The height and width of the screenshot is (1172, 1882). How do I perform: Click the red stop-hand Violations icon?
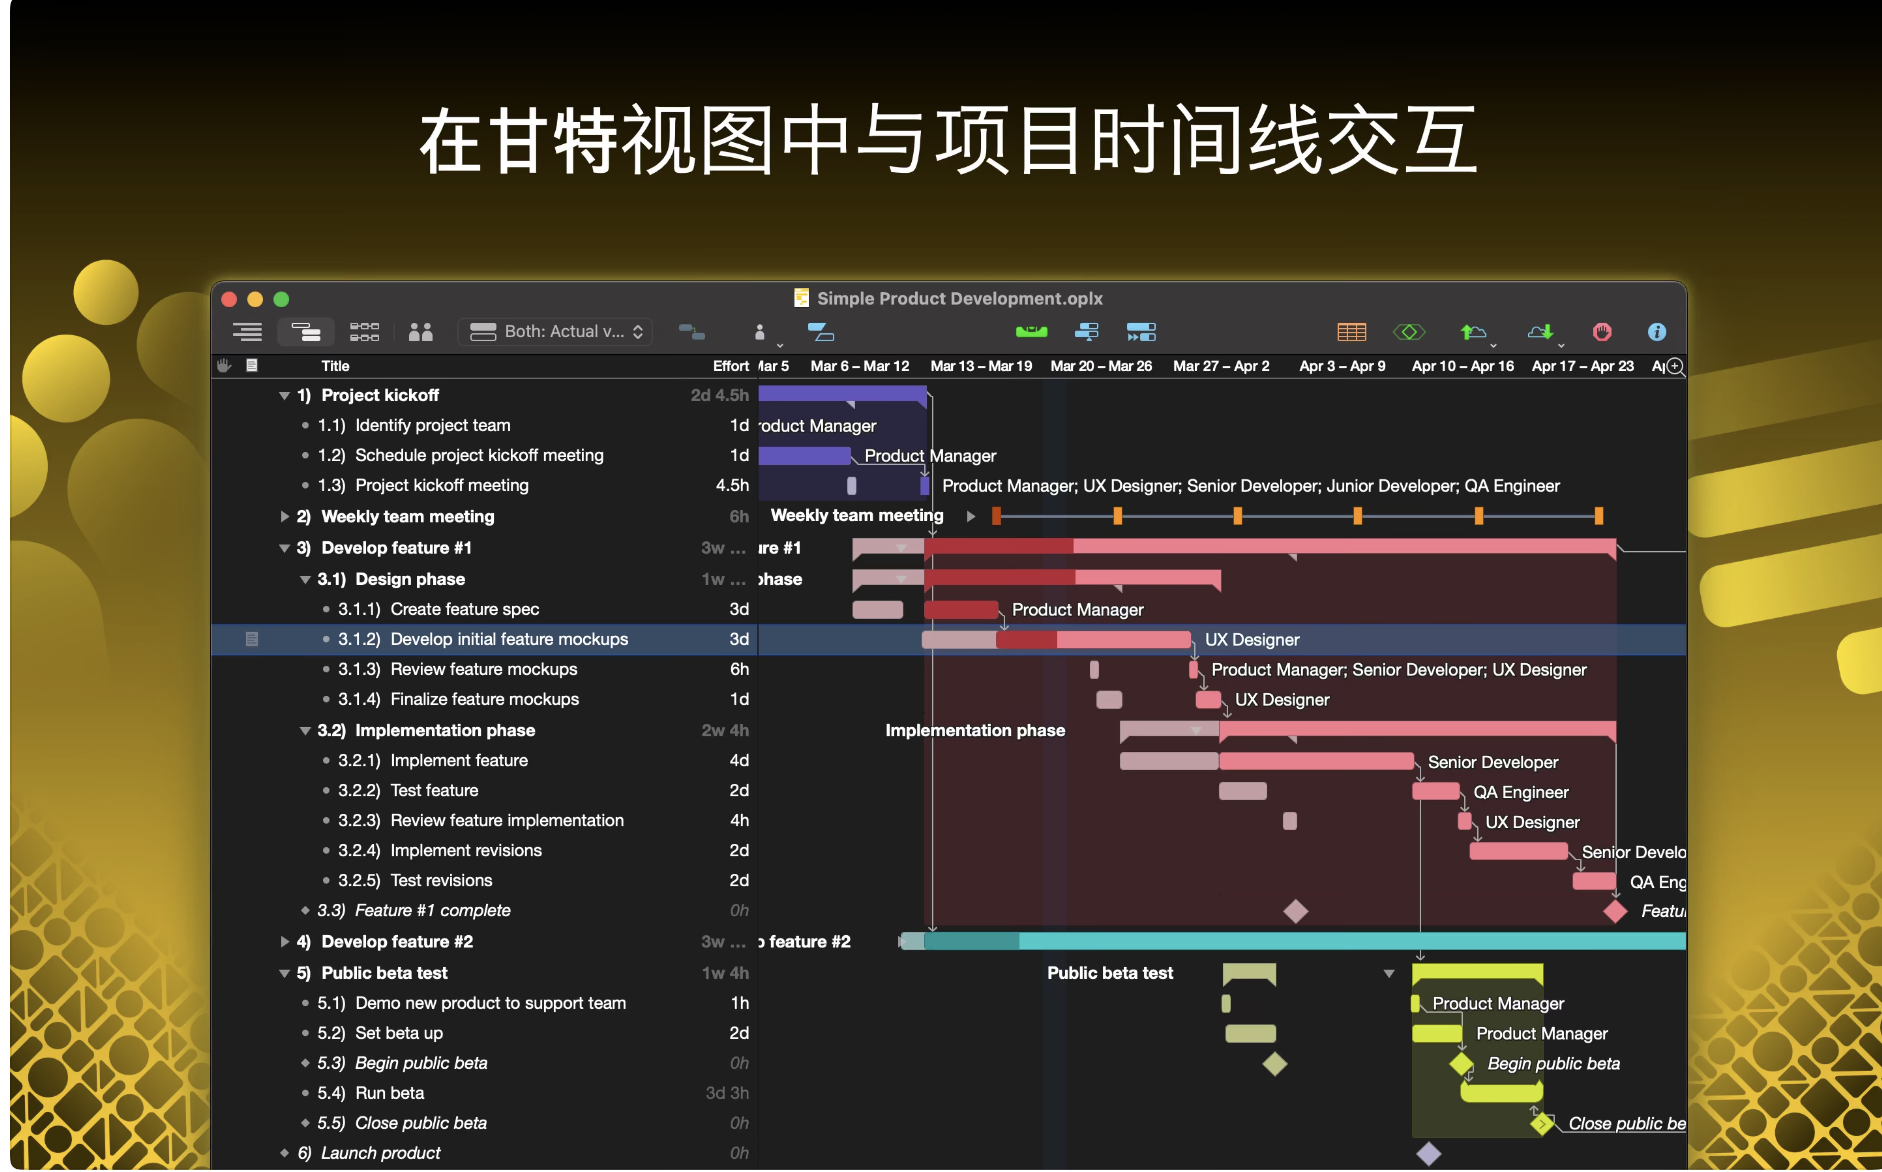pyautogui.click(x=1602, y=332)
